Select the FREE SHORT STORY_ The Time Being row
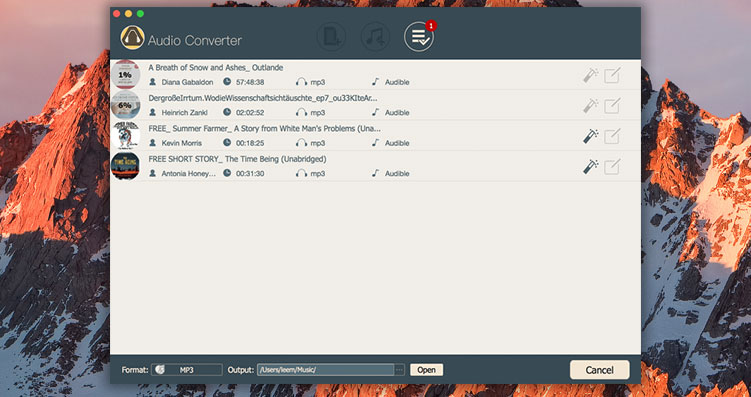Screen dimensions: 751x397 376,166
